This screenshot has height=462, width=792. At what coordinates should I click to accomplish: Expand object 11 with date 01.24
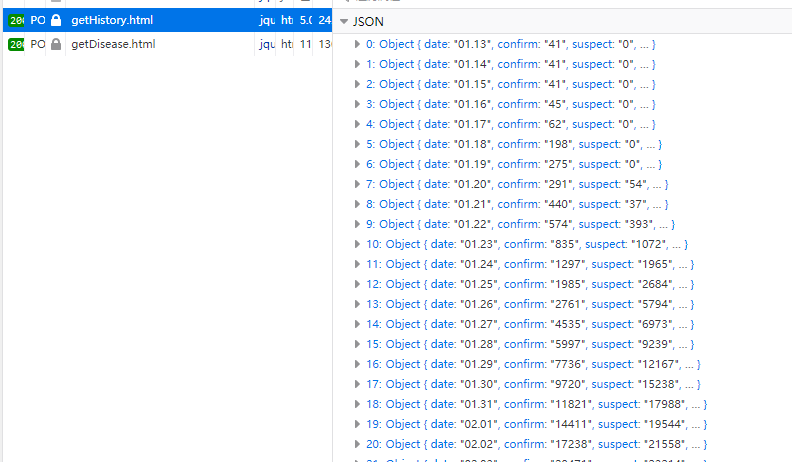[x=357, y=264]
